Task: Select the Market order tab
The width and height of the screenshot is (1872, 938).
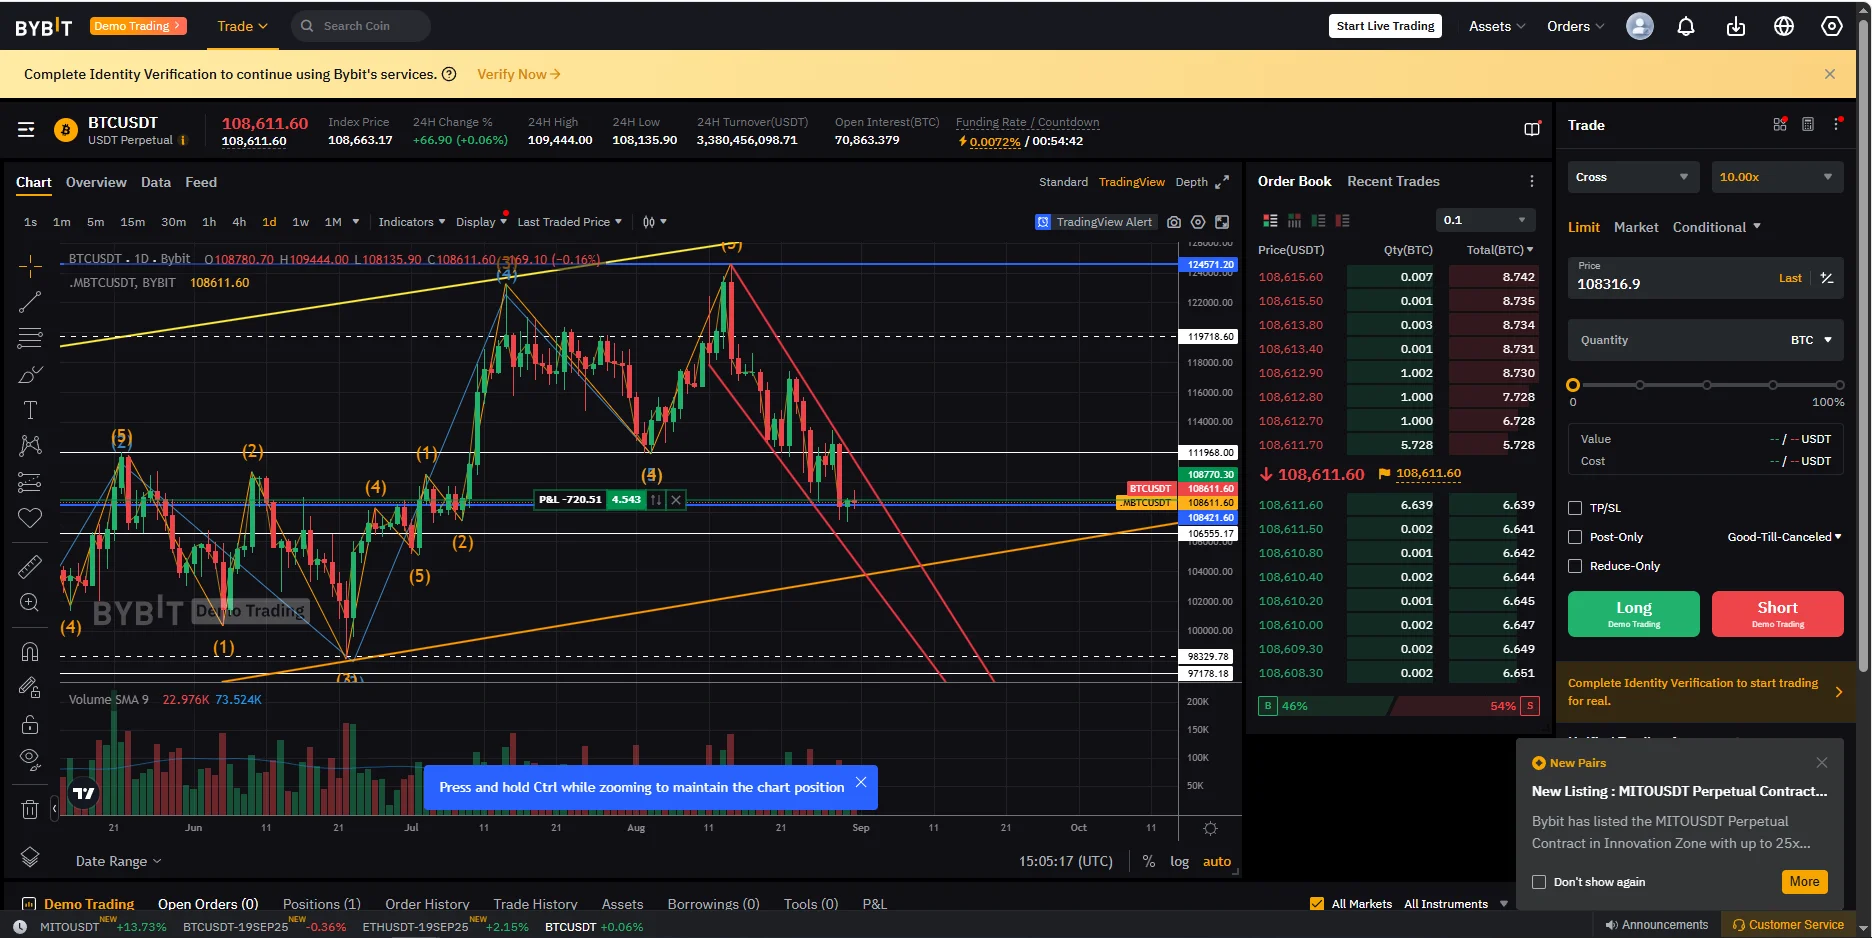Action: 1636,227
